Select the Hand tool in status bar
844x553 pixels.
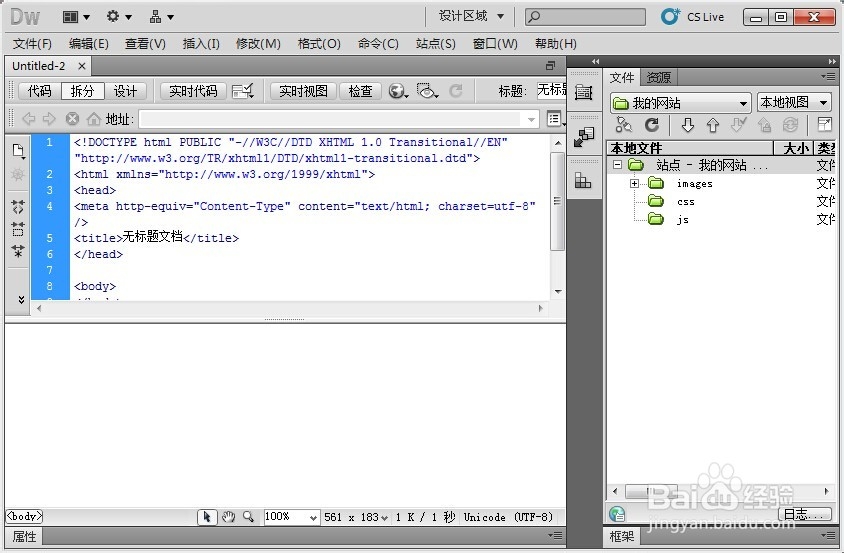tap(228, 517)
